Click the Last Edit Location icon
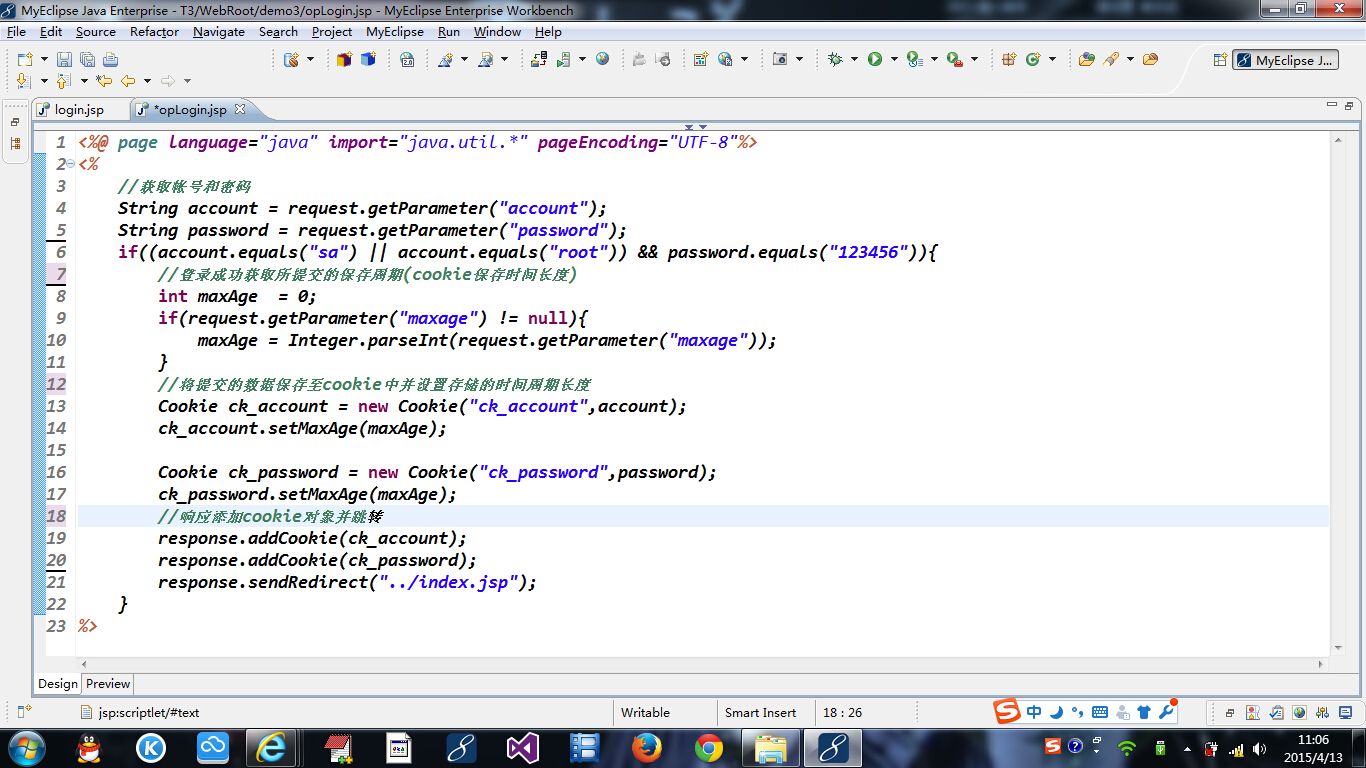Screen dimensions: 1366x768 click(103, 81)
